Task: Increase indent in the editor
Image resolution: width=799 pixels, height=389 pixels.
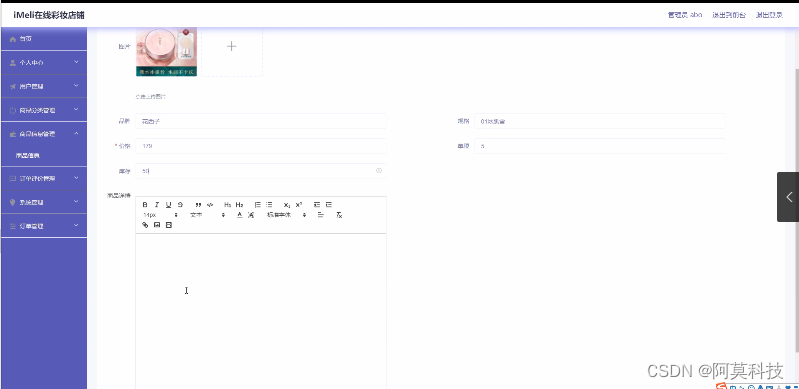Action: pyautogui.click(x=329, y=204)
